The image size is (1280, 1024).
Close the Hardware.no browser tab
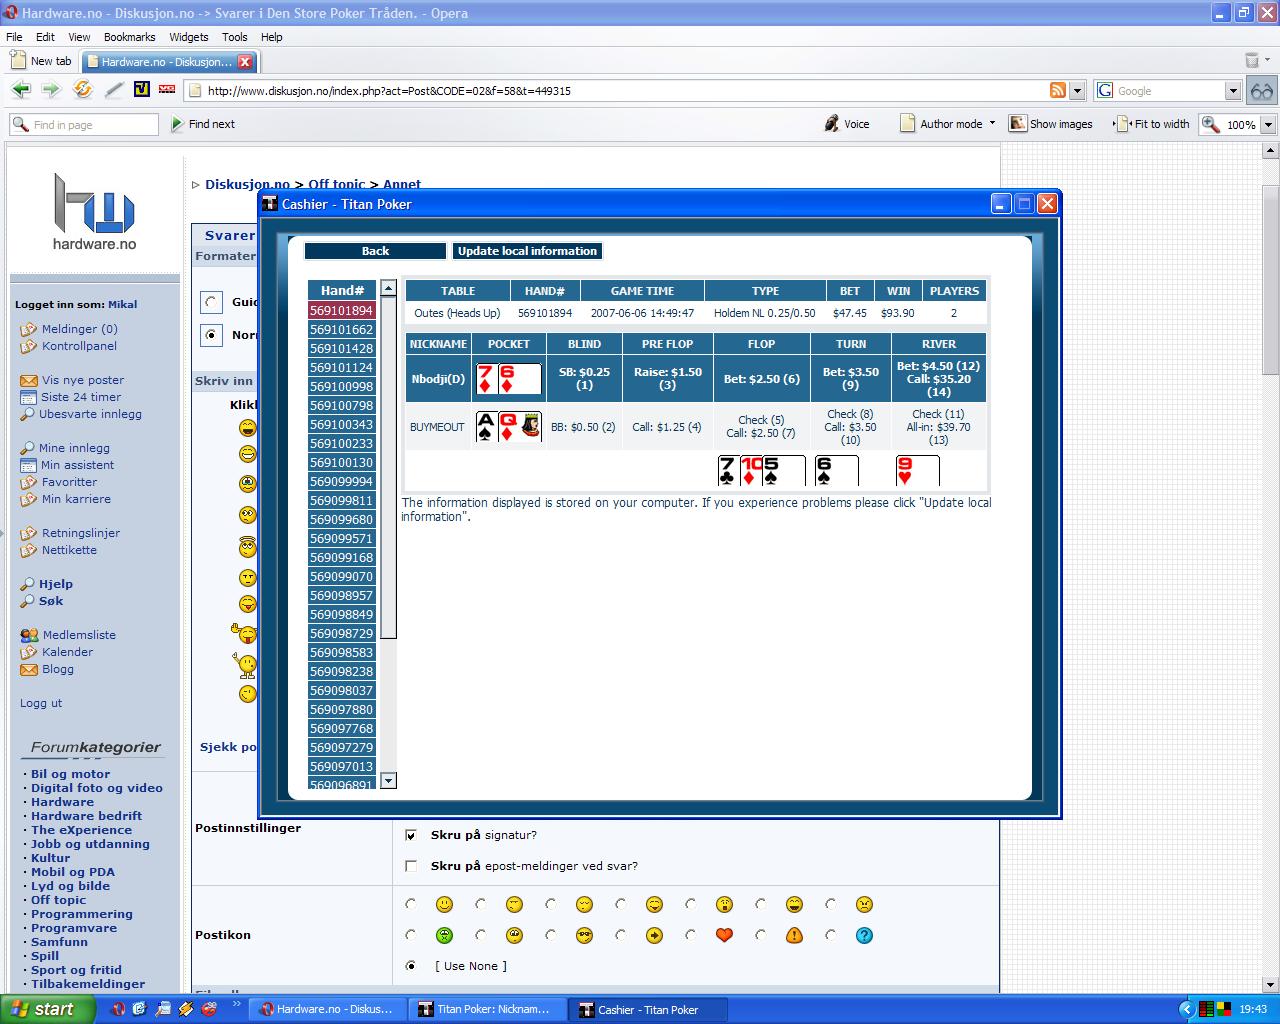click(244, 61)
